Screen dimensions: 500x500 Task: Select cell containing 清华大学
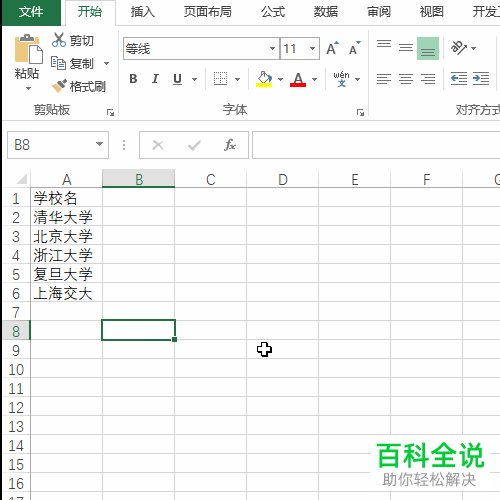coord(66,217)
